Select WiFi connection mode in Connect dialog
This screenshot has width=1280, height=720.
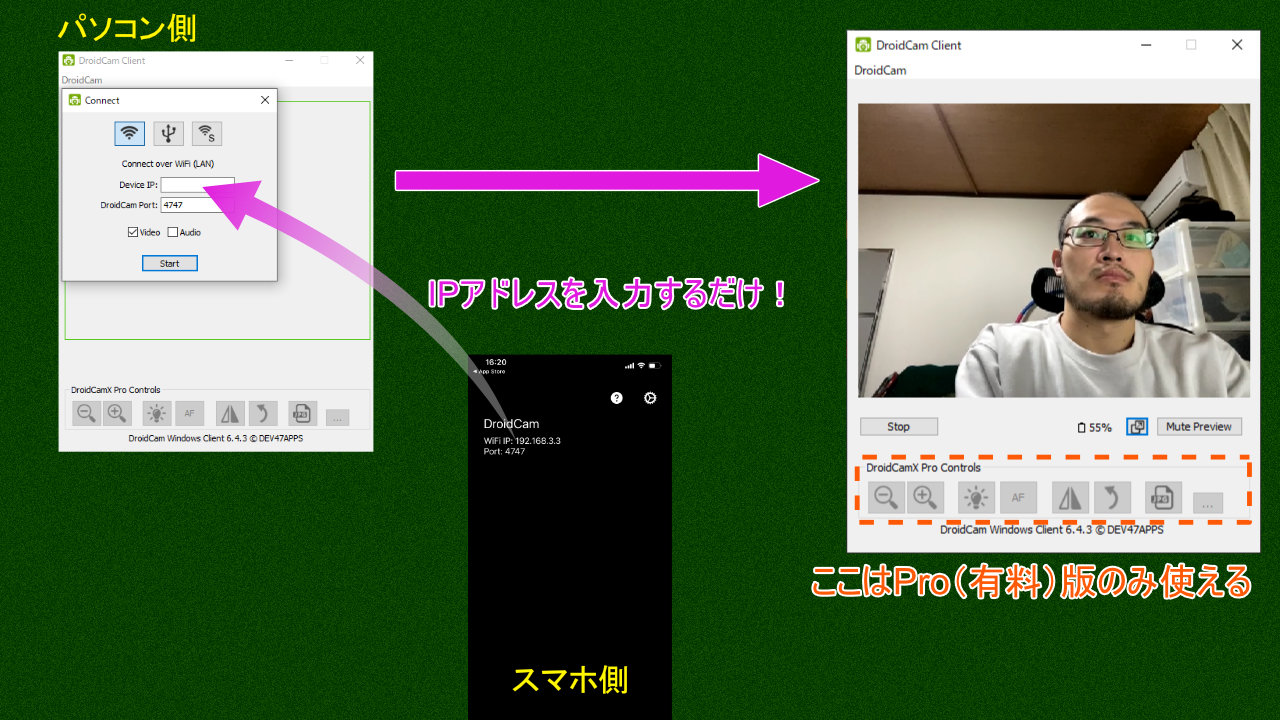click(x=129, y=133)
